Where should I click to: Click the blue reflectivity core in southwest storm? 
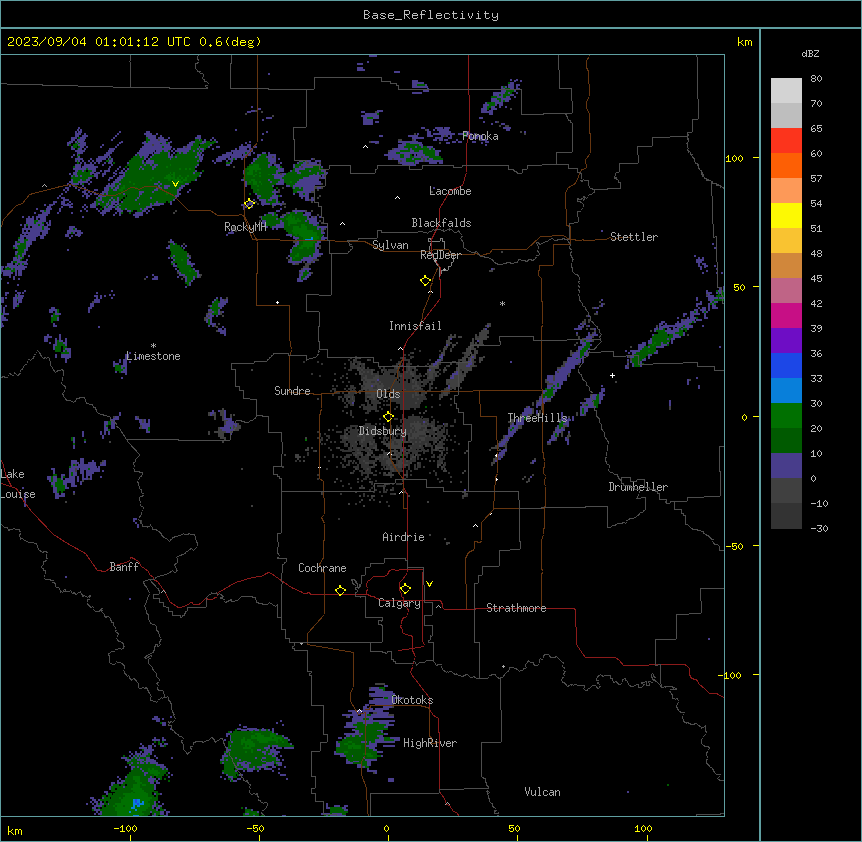[x=137, y=804]
